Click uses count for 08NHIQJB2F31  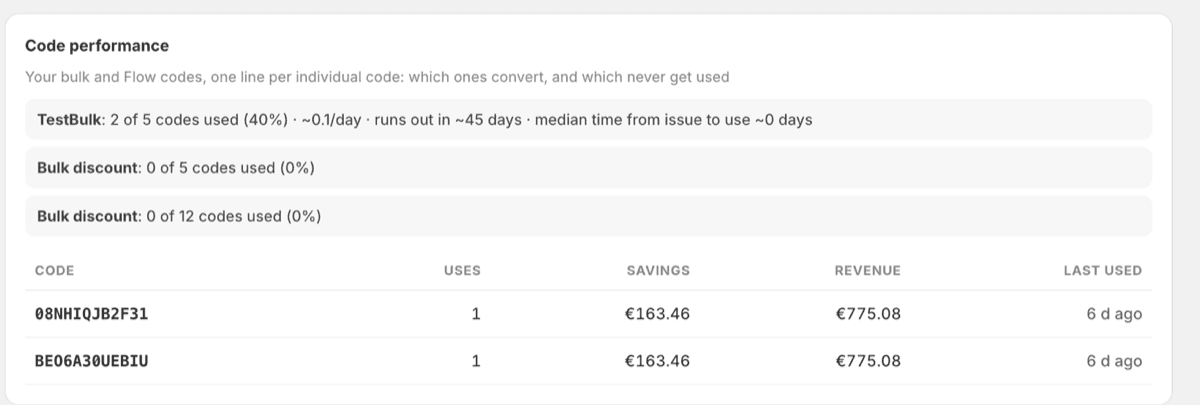(x=476, y=314)
